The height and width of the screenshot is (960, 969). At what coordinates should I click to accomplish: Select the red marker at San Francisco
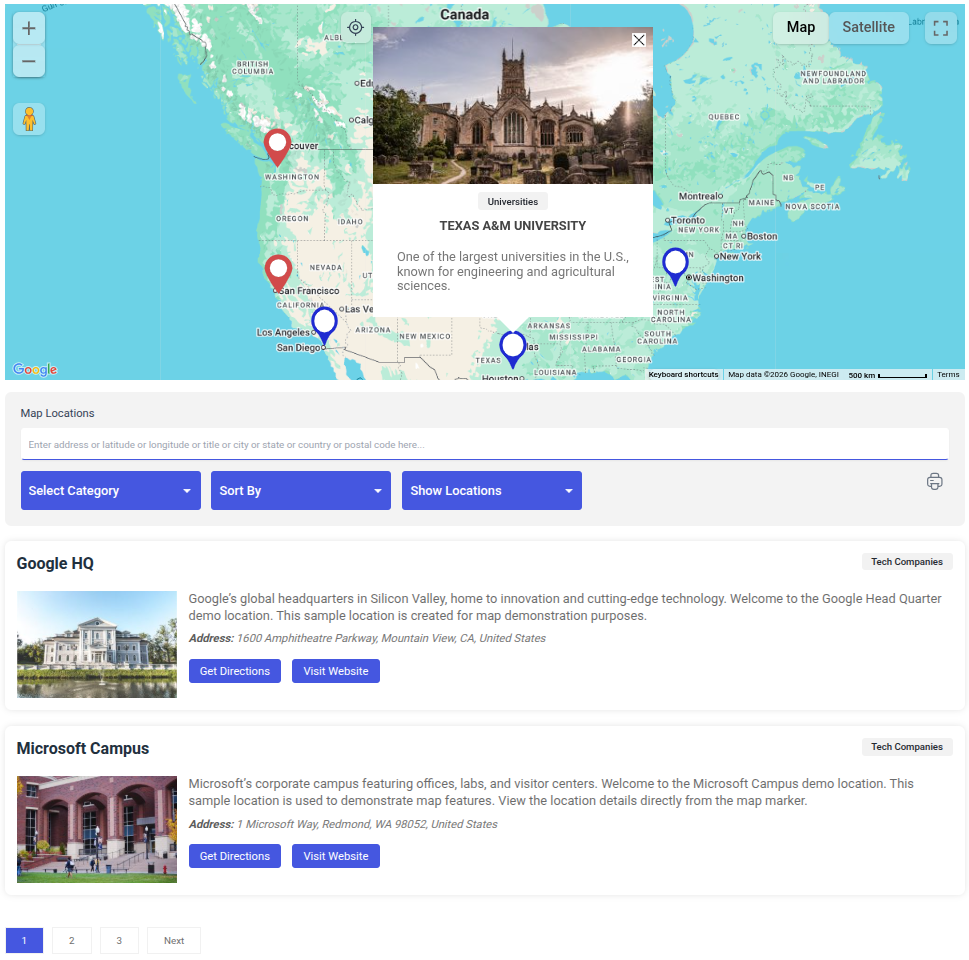point(278,273)
